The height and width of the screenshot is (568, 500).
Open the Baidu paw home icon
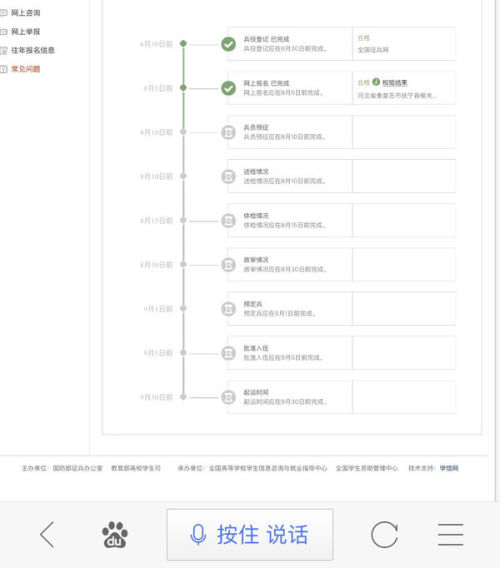(x=115, y=534)
